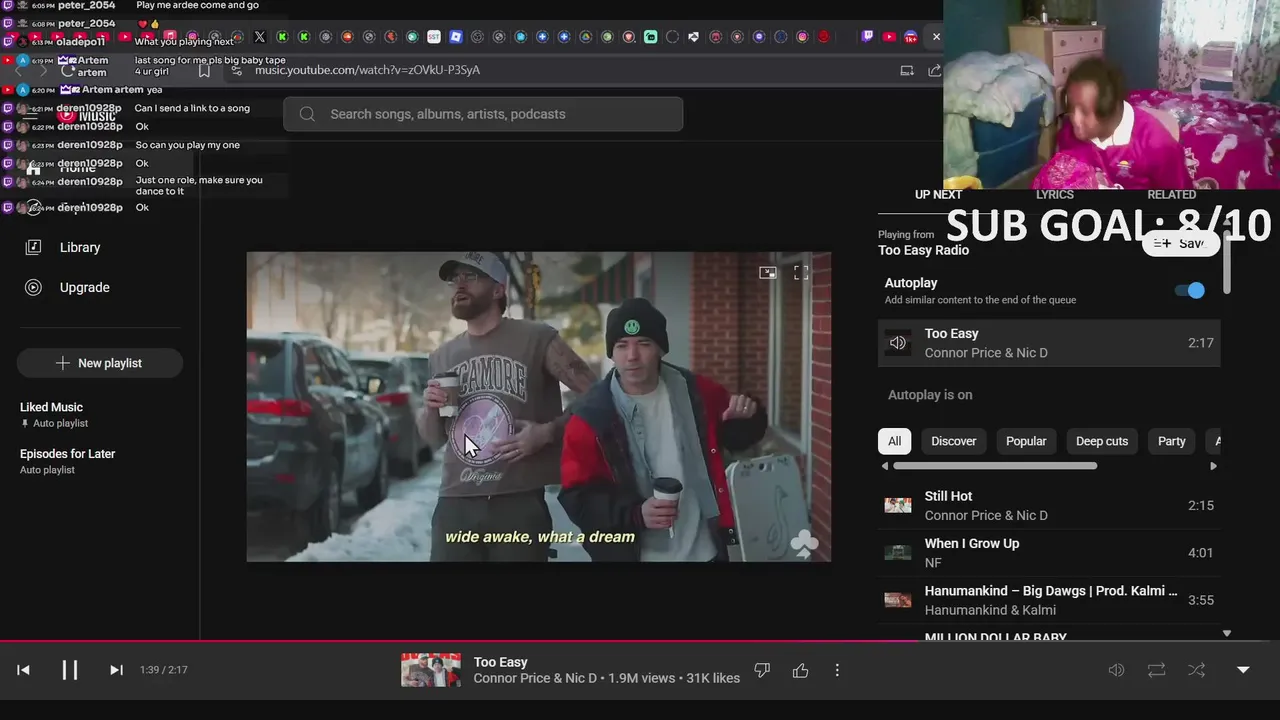
Task: Click Still Hot album thumbnail
Action: (897, 505)
